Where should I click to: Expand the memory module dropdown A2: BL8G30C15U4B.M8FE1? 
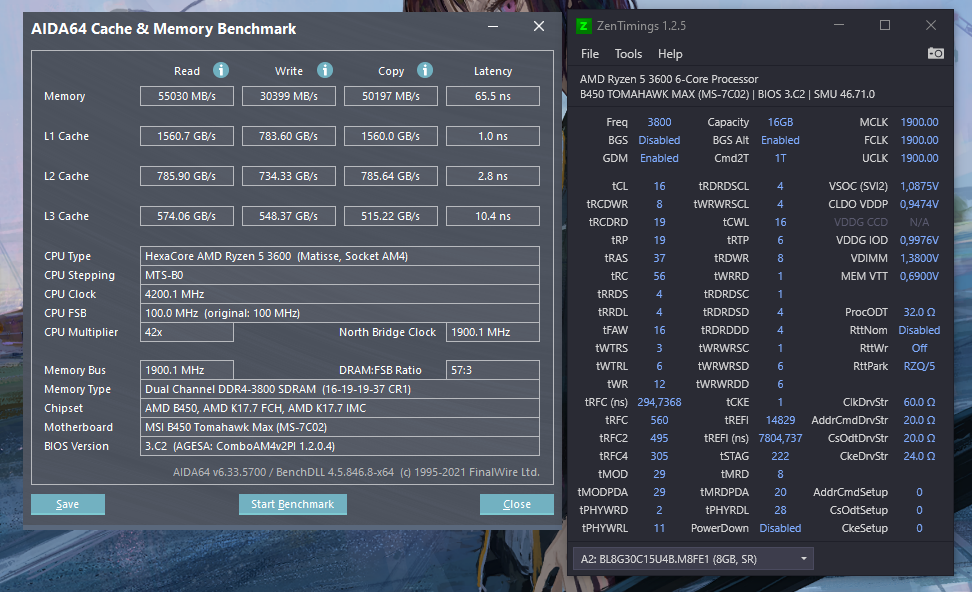click(x=693, y=559)
